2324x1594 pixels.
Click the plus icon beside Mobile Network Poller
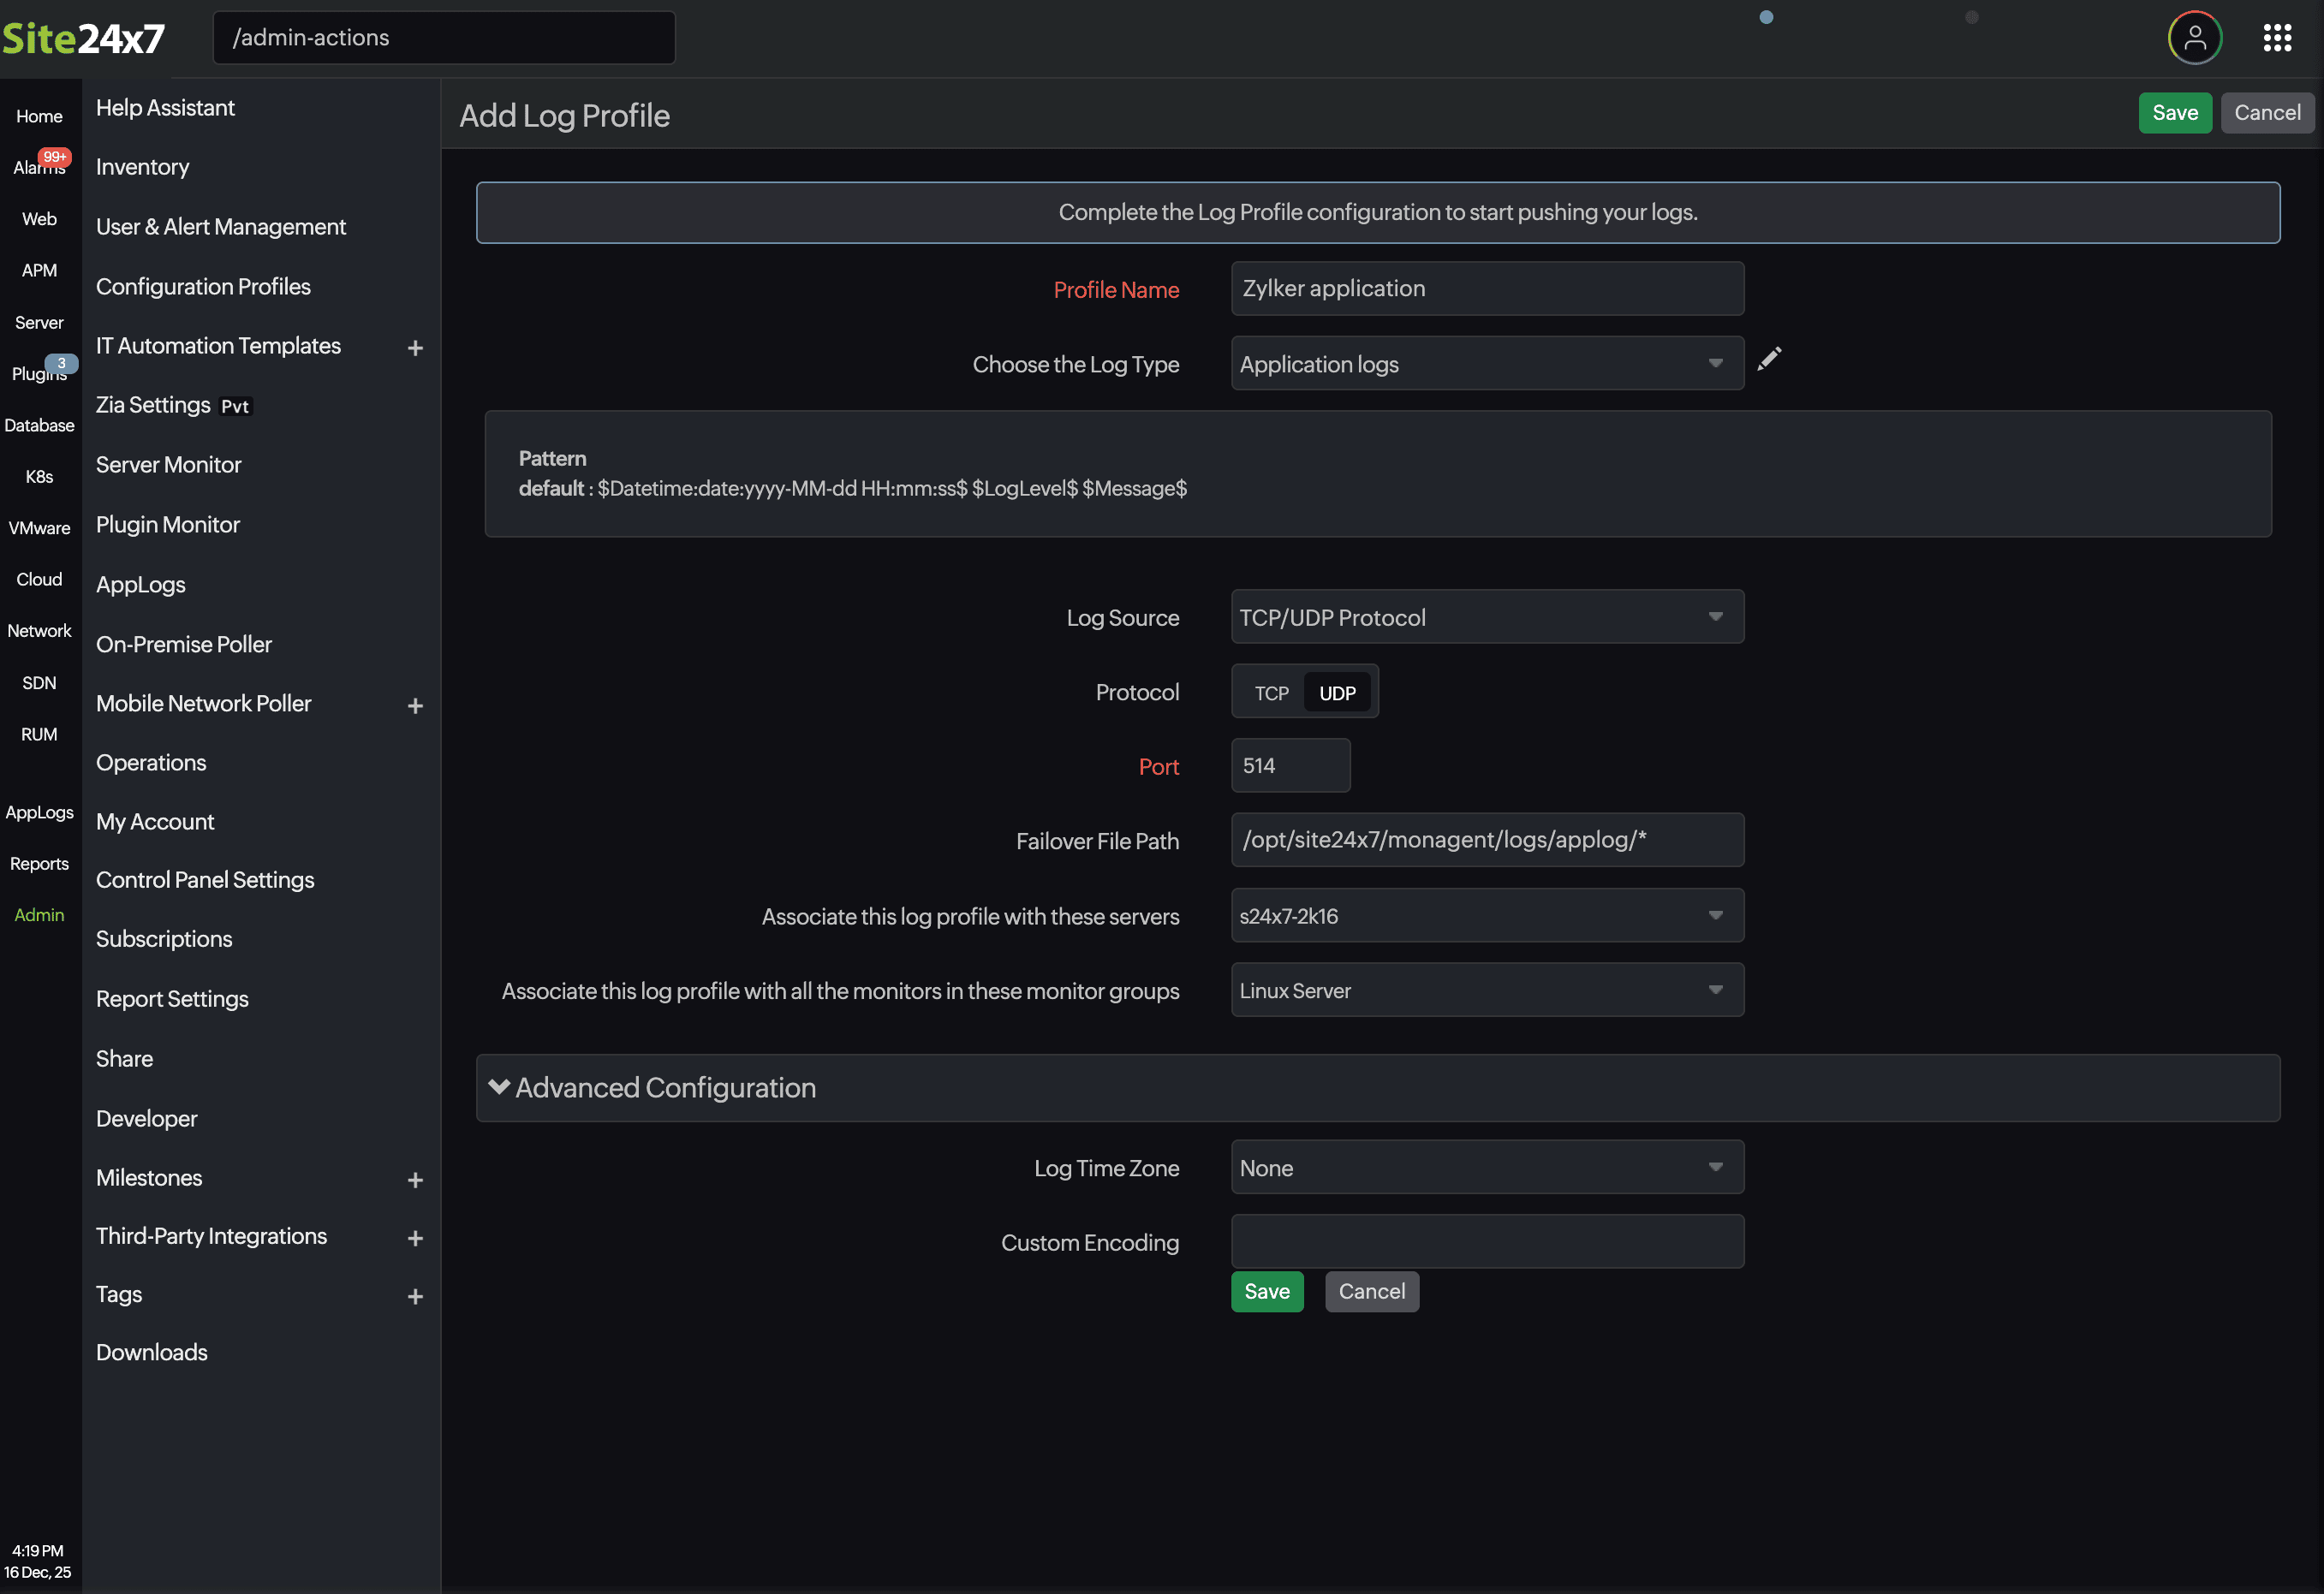[415, 706]
